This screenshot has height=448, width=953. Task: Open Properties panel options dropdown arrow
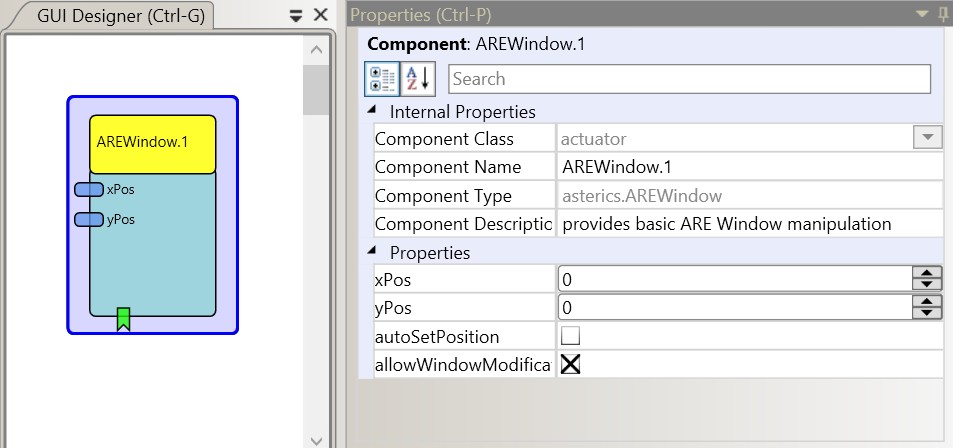pyautogui.click(x=923, y=15)
